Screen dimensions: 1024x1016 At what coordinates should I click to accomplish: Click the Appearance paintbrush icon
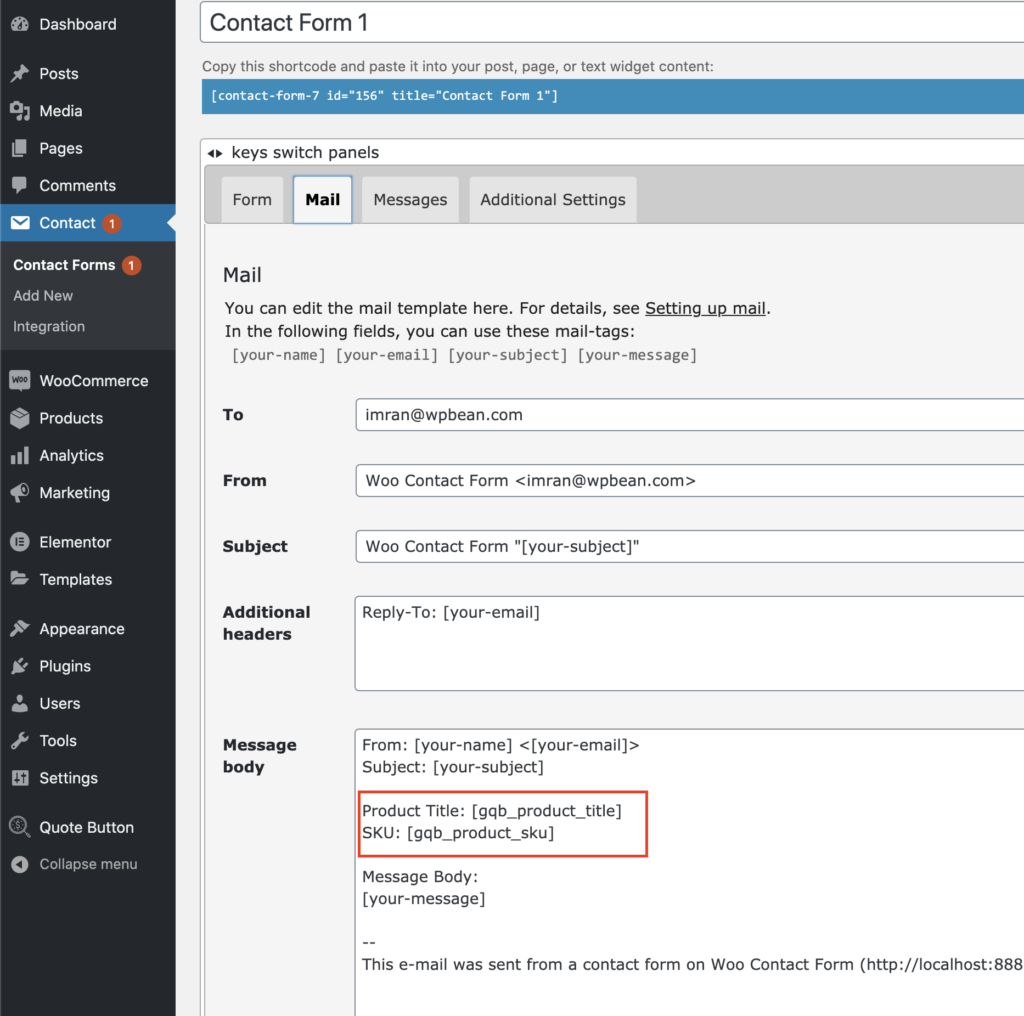pos(20,629)
